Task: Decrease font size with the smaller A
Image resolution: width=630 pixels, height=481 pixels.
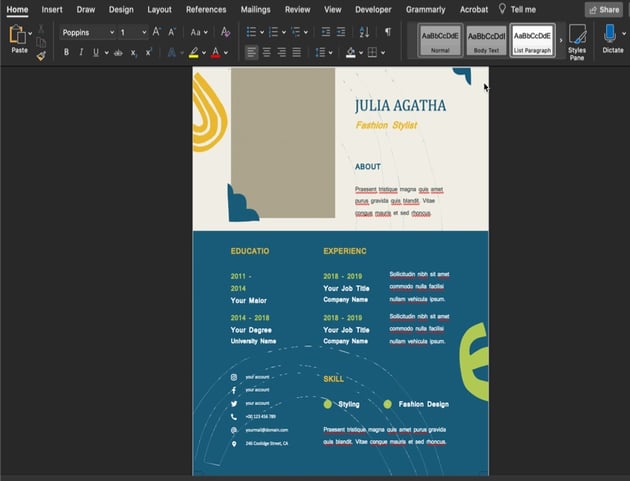Action: coord(172,32)
